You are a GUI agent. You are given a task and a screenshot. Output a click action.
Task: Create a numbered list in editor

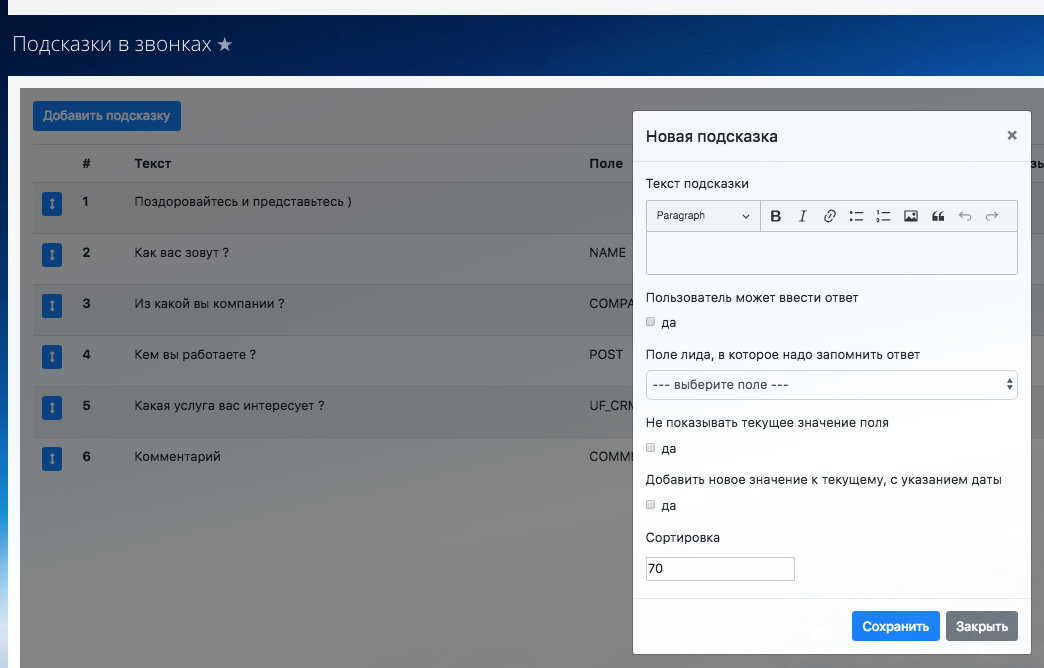coord(883,216)
